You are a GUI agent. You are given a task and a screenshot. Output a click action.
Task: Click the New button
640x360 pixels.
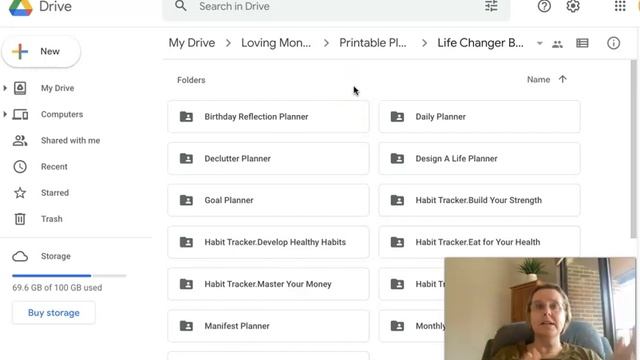[x=41, y=51]
